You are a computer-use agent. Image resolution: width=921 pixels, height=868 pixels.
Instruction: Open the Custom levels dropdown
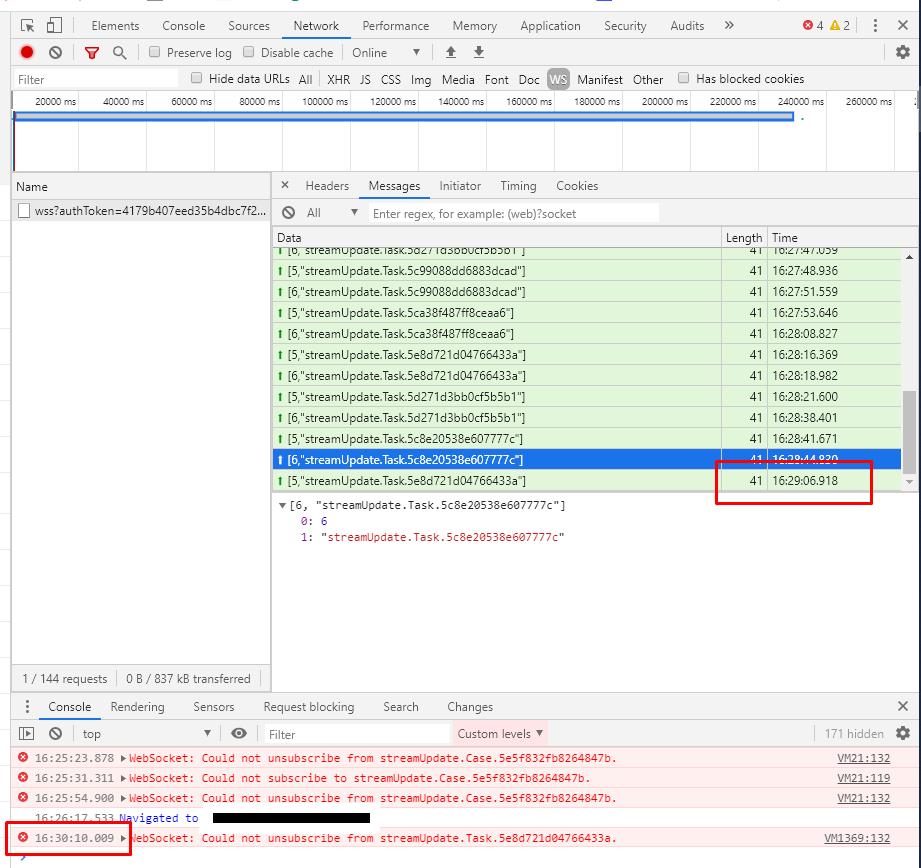[x=500, y=734]
